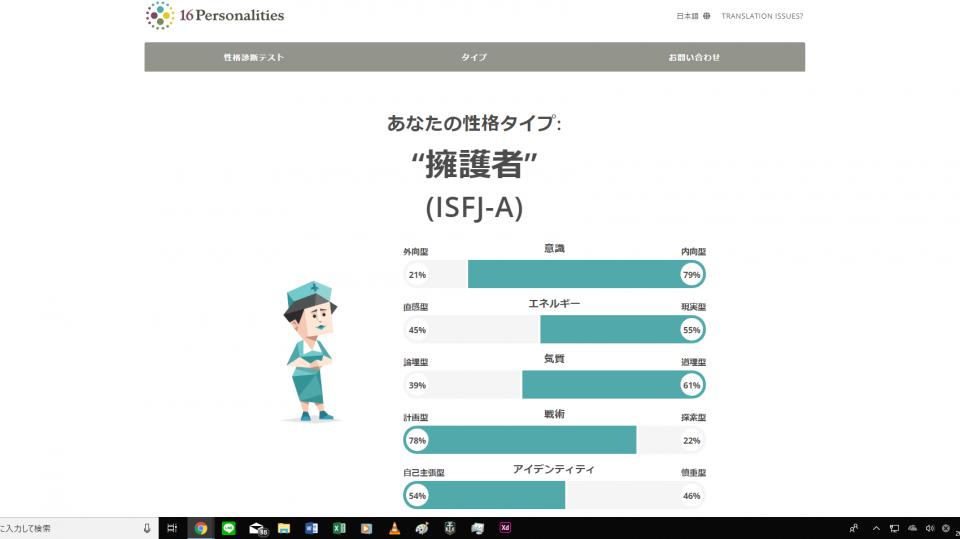Click the 気質 trait bar

554,385
